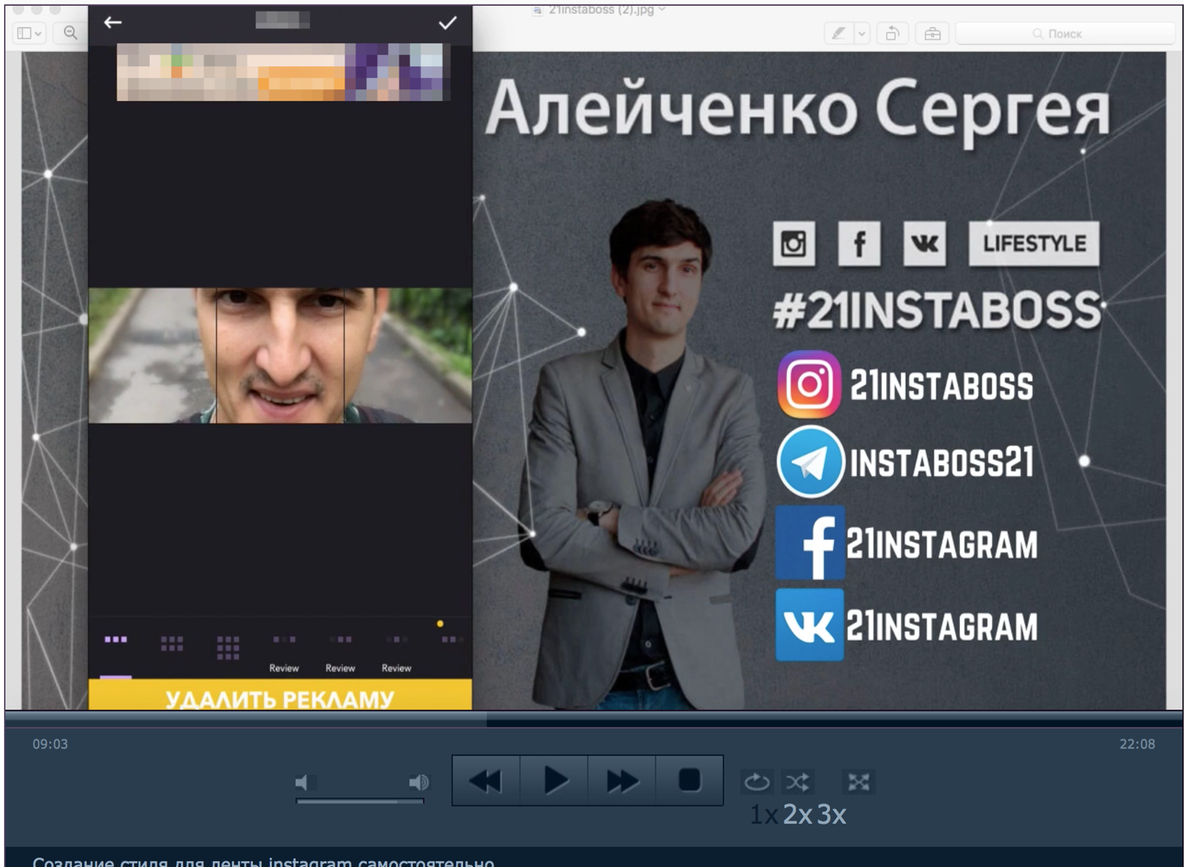Set playback speed to 3x

click(831, 815)
